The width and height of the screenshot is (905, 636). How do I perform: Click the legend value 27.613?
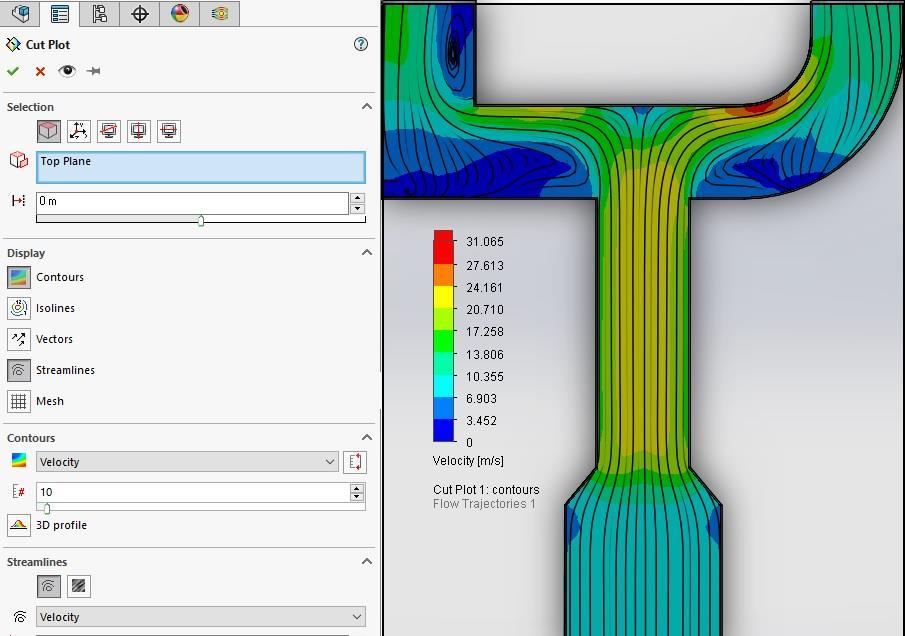[485, 265]
